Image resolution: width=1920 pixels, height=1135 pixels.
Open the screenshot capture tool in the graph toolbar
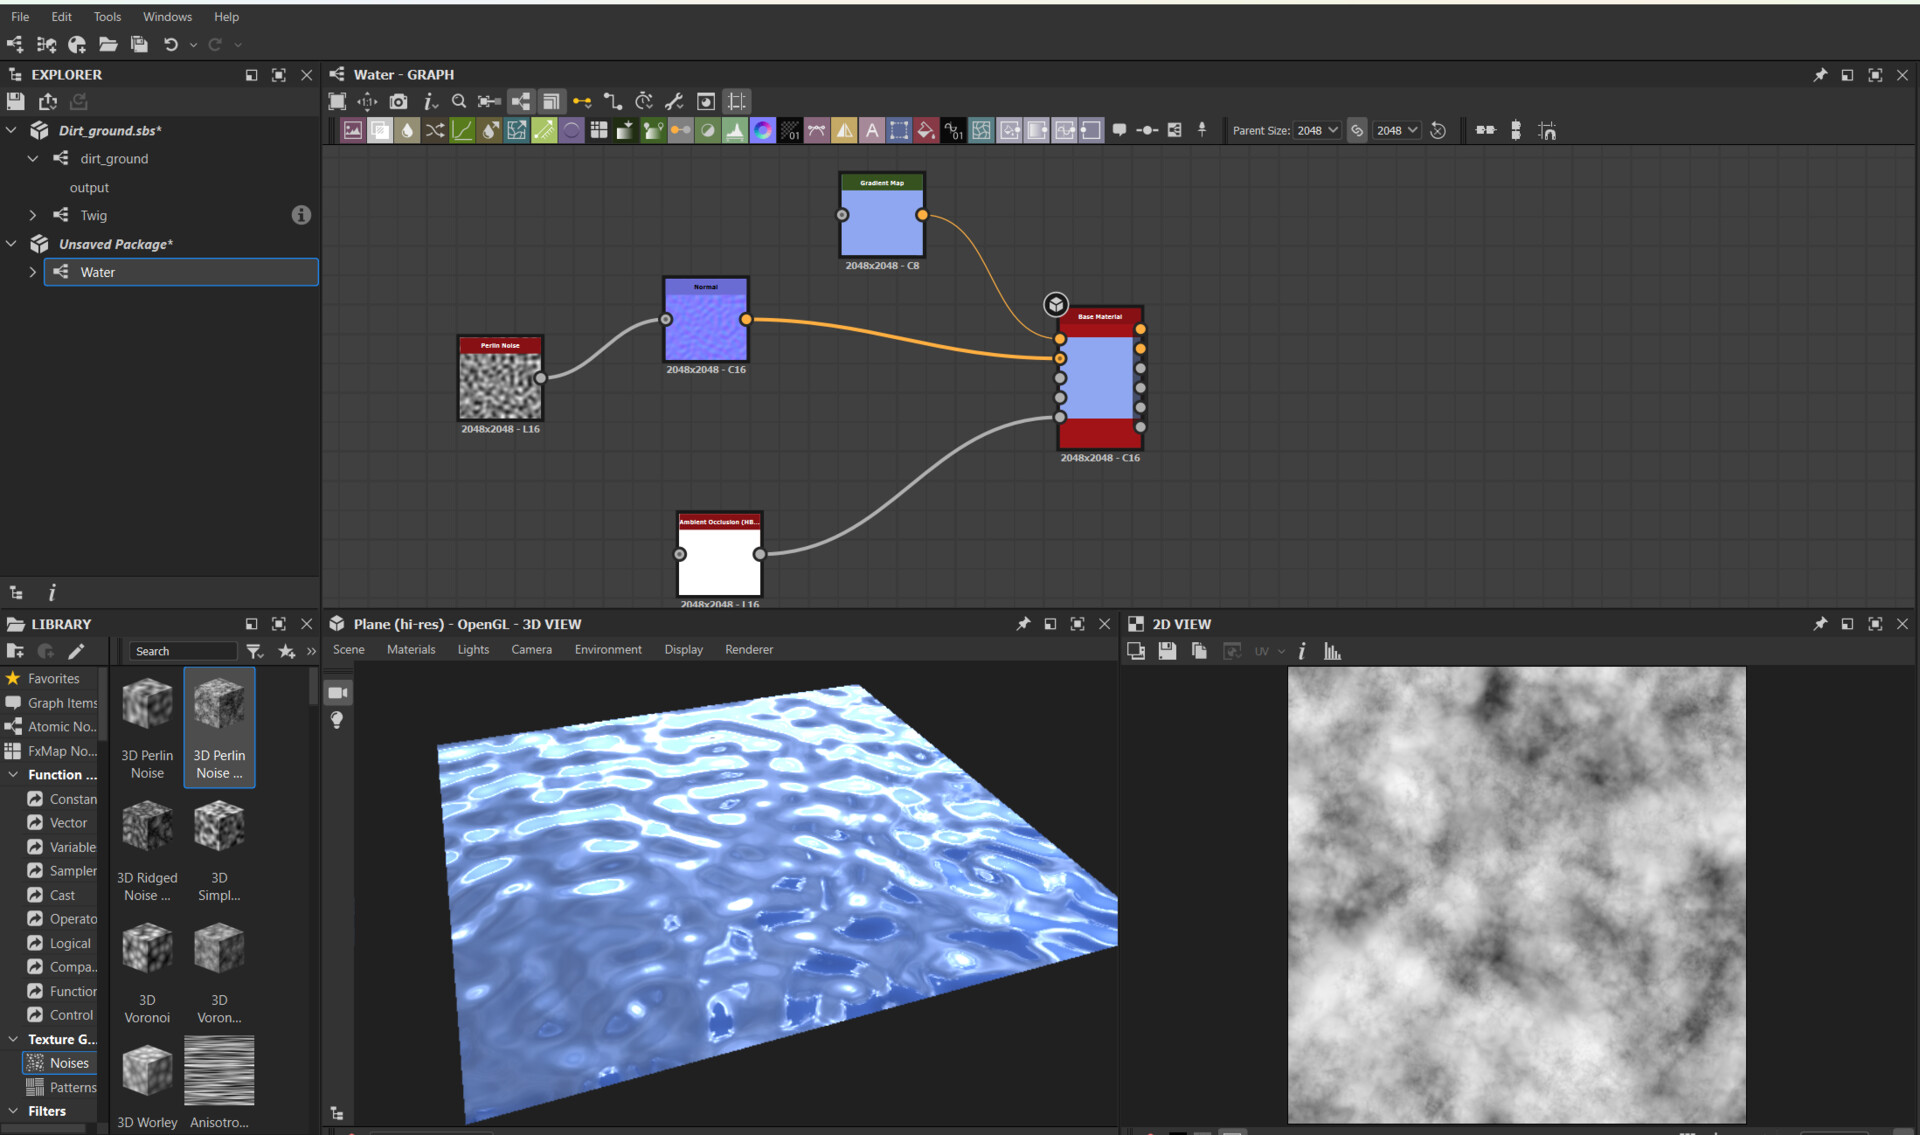click(398, 101)
